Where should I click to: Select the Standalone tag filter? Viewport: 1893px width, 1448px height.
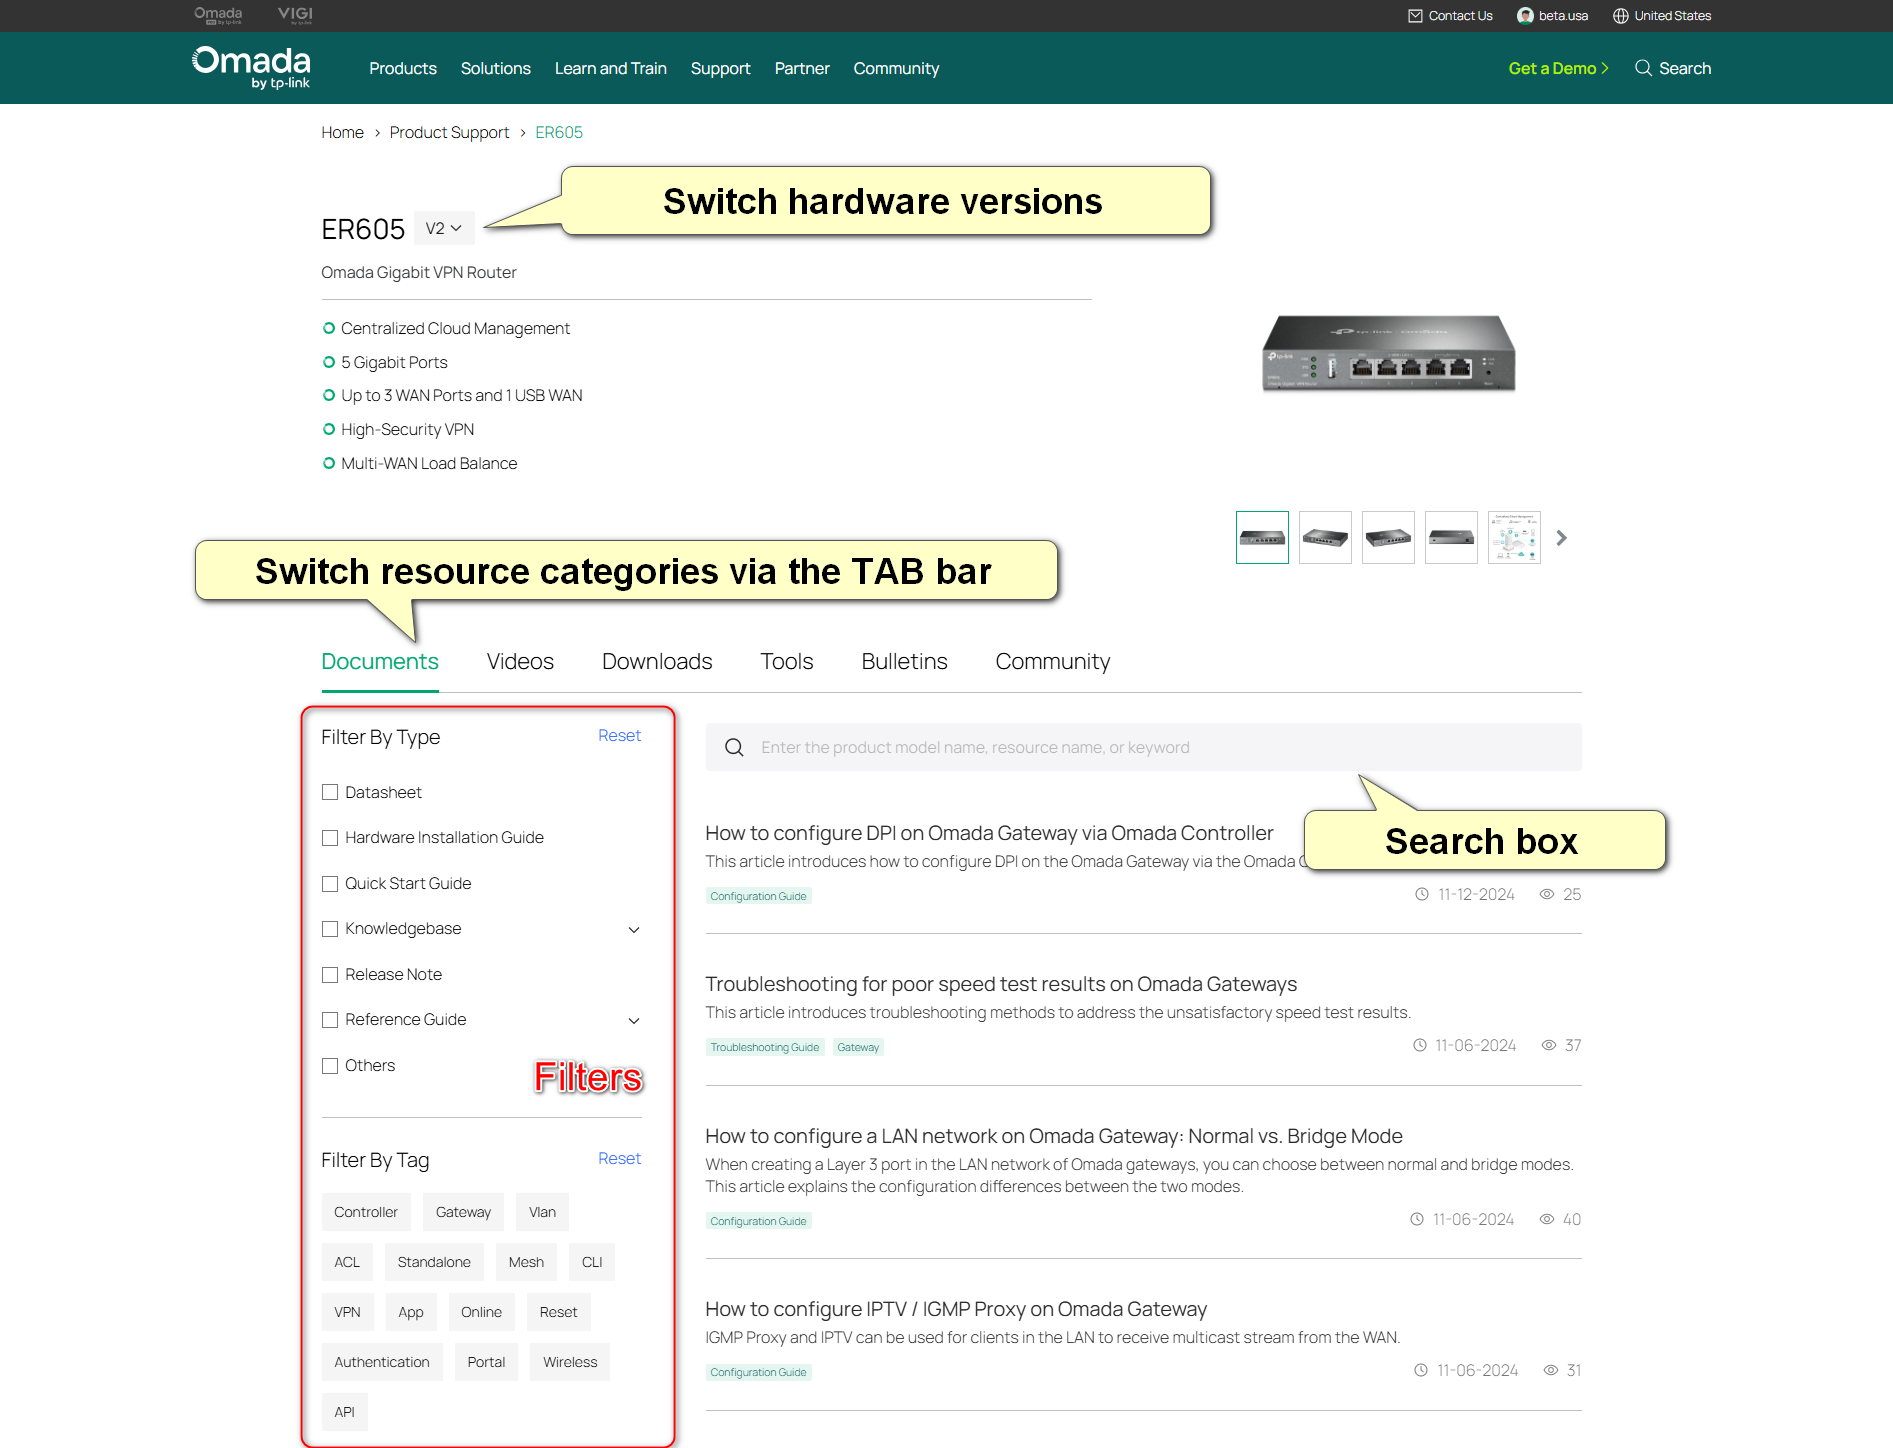click(434, 1262)
